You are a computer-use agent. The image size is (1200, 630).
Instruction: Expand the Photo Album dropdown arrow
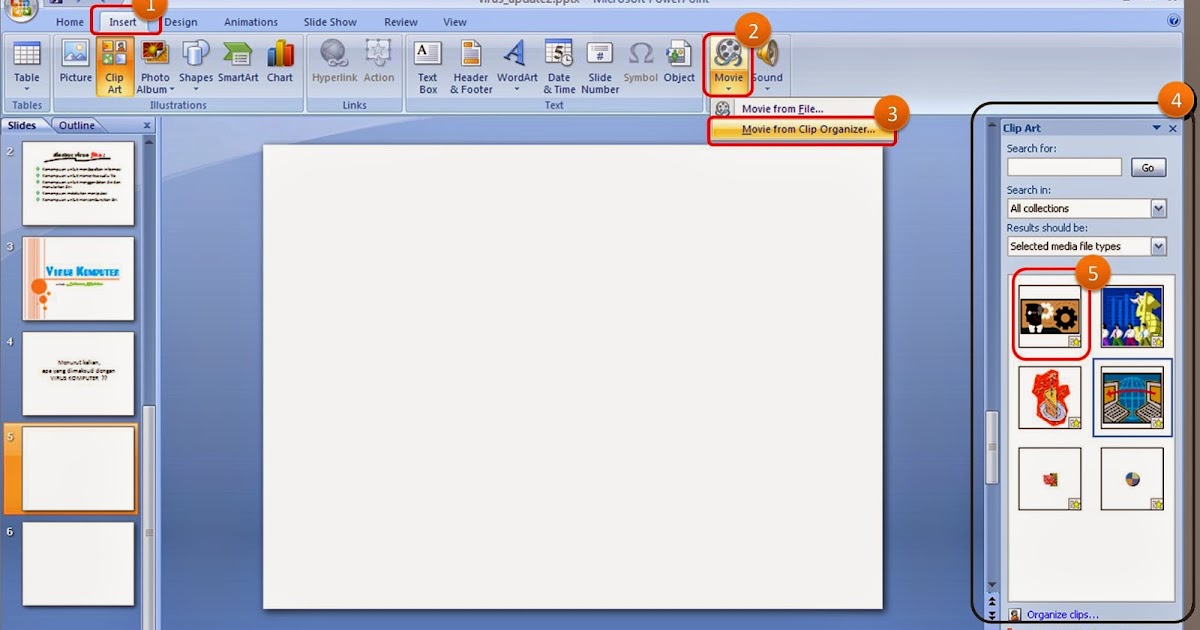click(x=171, y=90)
